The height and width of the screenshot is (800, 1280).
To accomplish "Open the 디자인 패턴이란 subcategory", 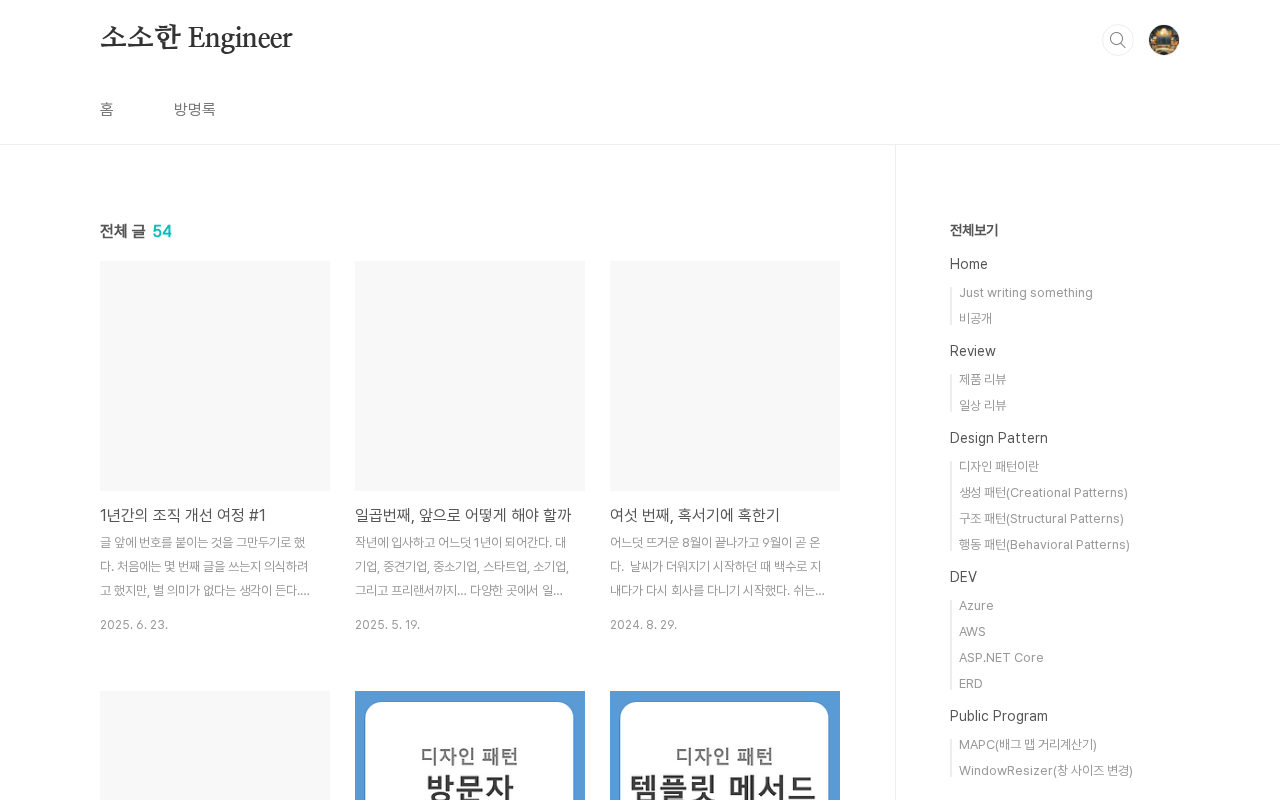I will coord(999,467).
